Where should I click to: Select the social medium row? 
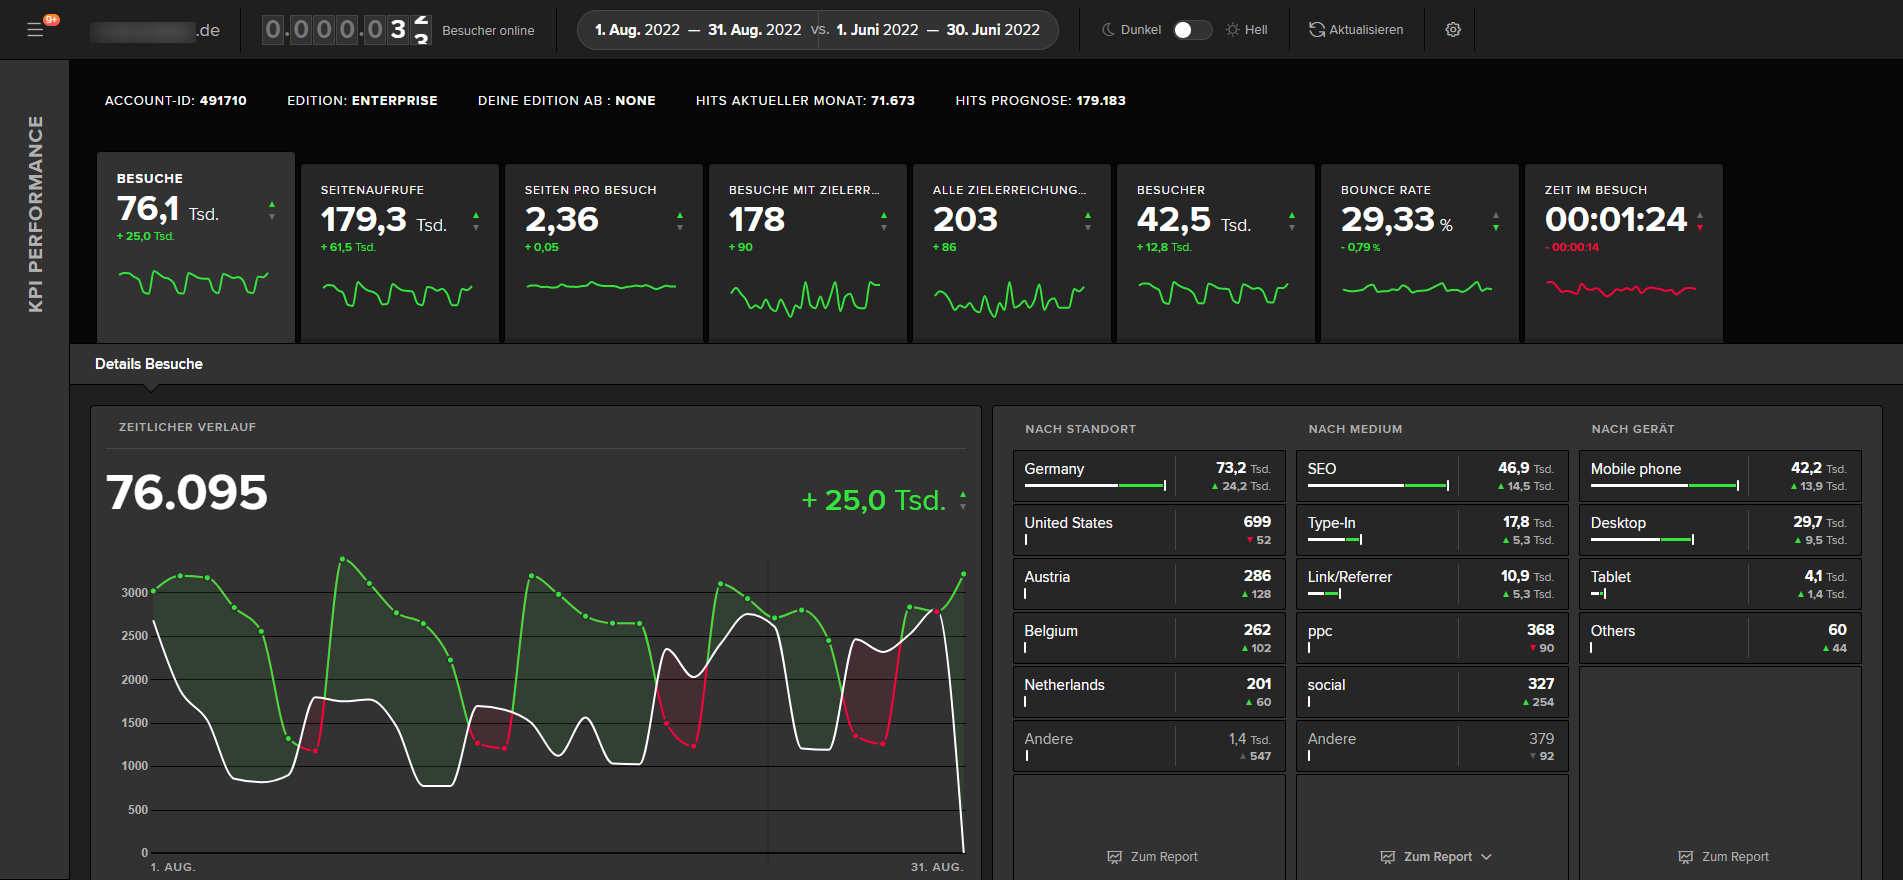[1432, 692]
